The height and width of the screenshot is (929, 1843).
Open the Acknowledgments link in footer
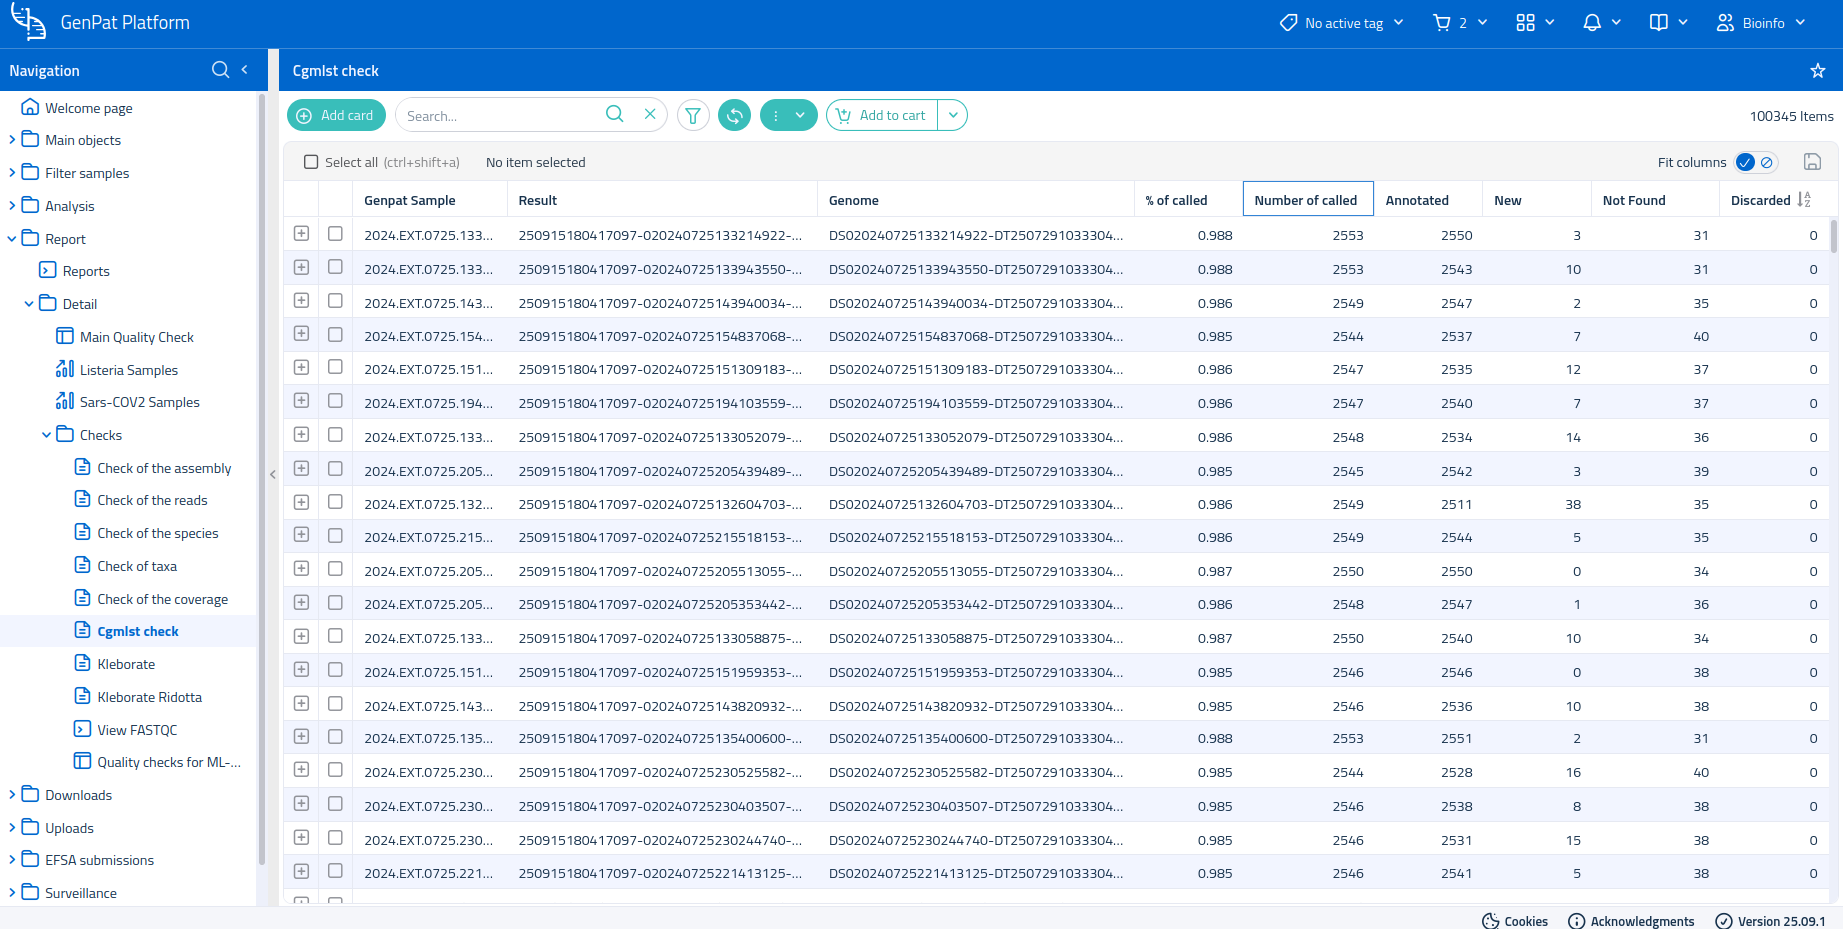[1641, 921]
